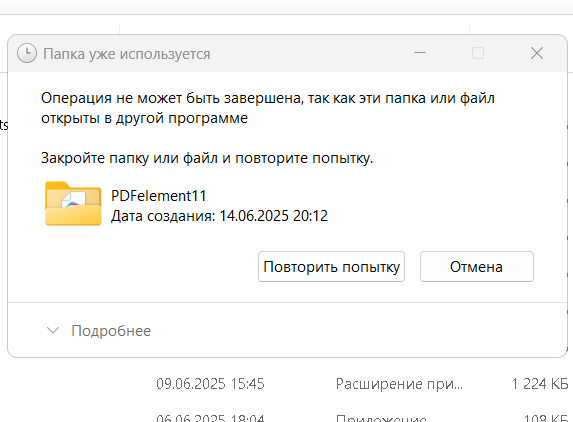This screenshot has width=573, height=422.
Task: Click the Отмена button
Action: pos(477,267)
